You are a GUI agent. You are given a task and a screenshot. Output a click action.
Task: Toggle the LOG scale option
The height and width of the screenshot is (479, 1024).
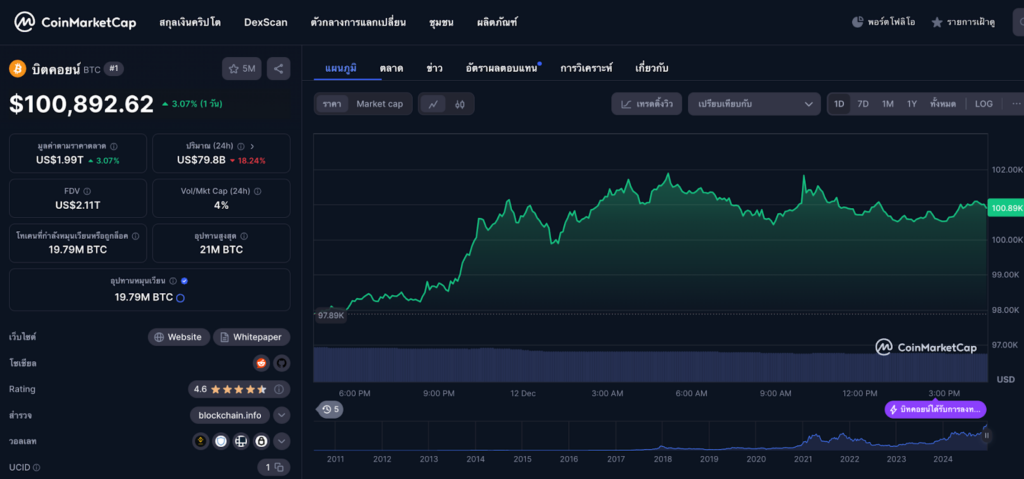point(984,104)
